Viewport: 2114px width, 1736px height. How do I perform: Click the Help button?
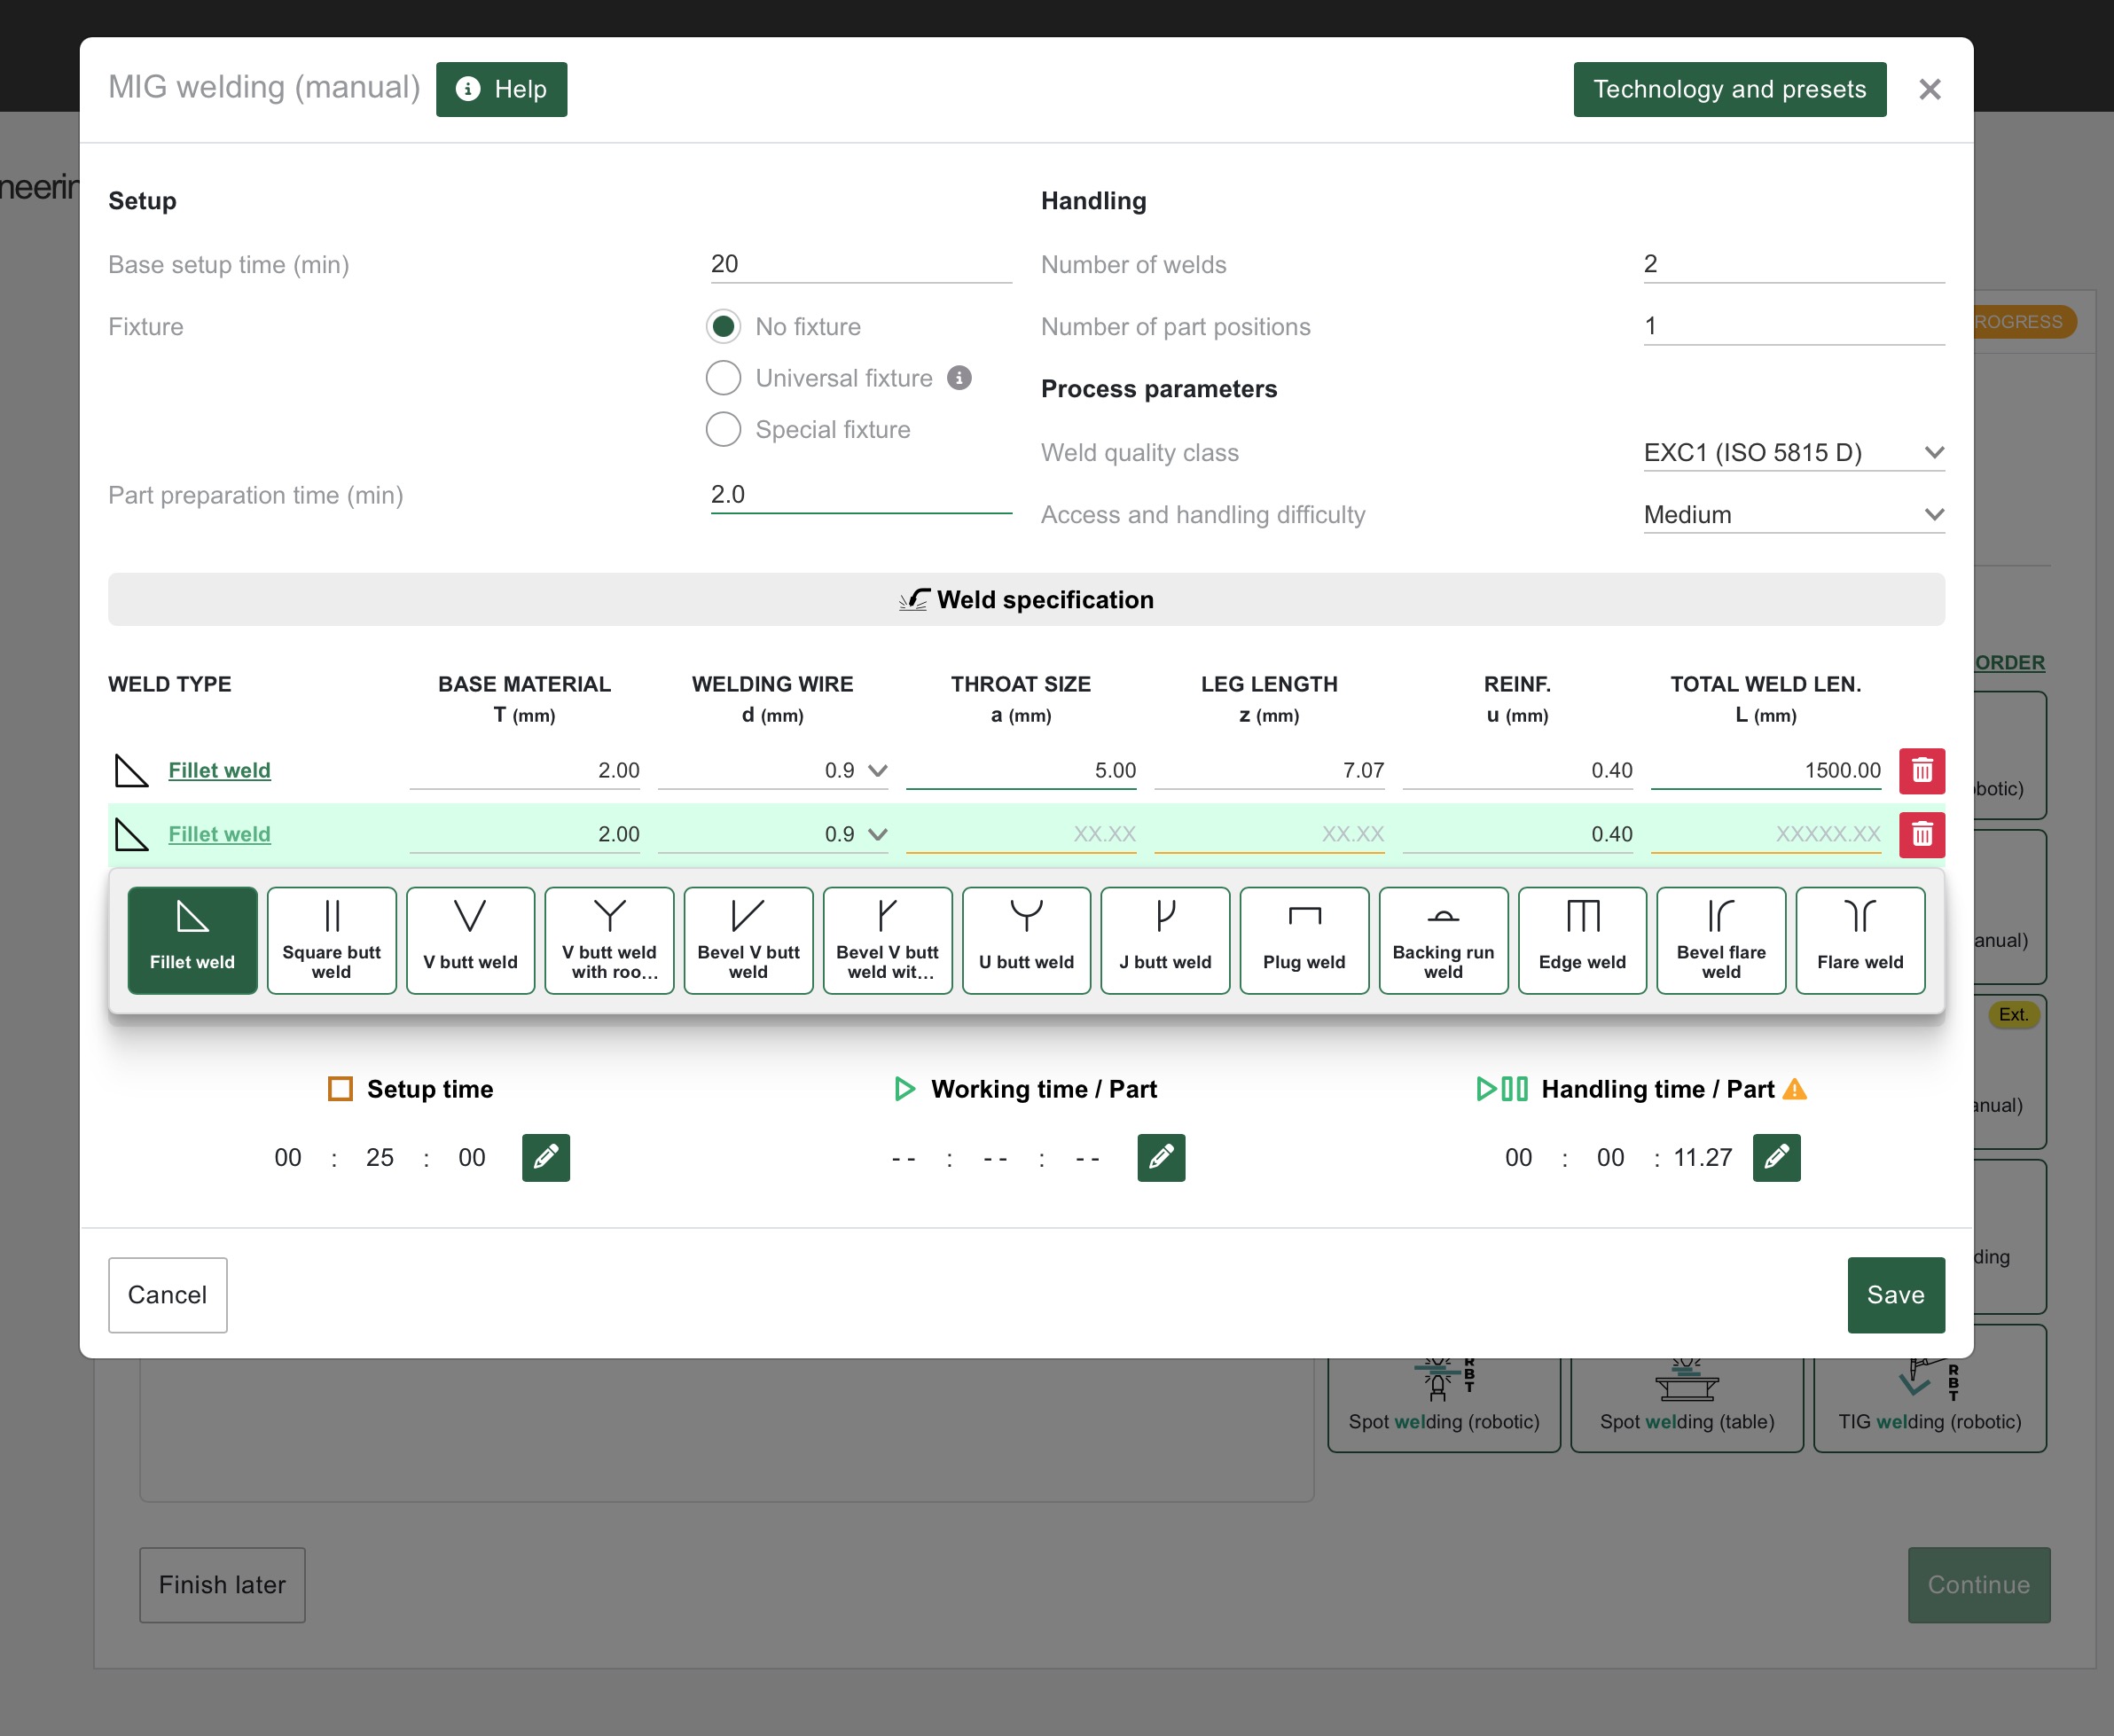pyautogui.click(x=501, y=89)
